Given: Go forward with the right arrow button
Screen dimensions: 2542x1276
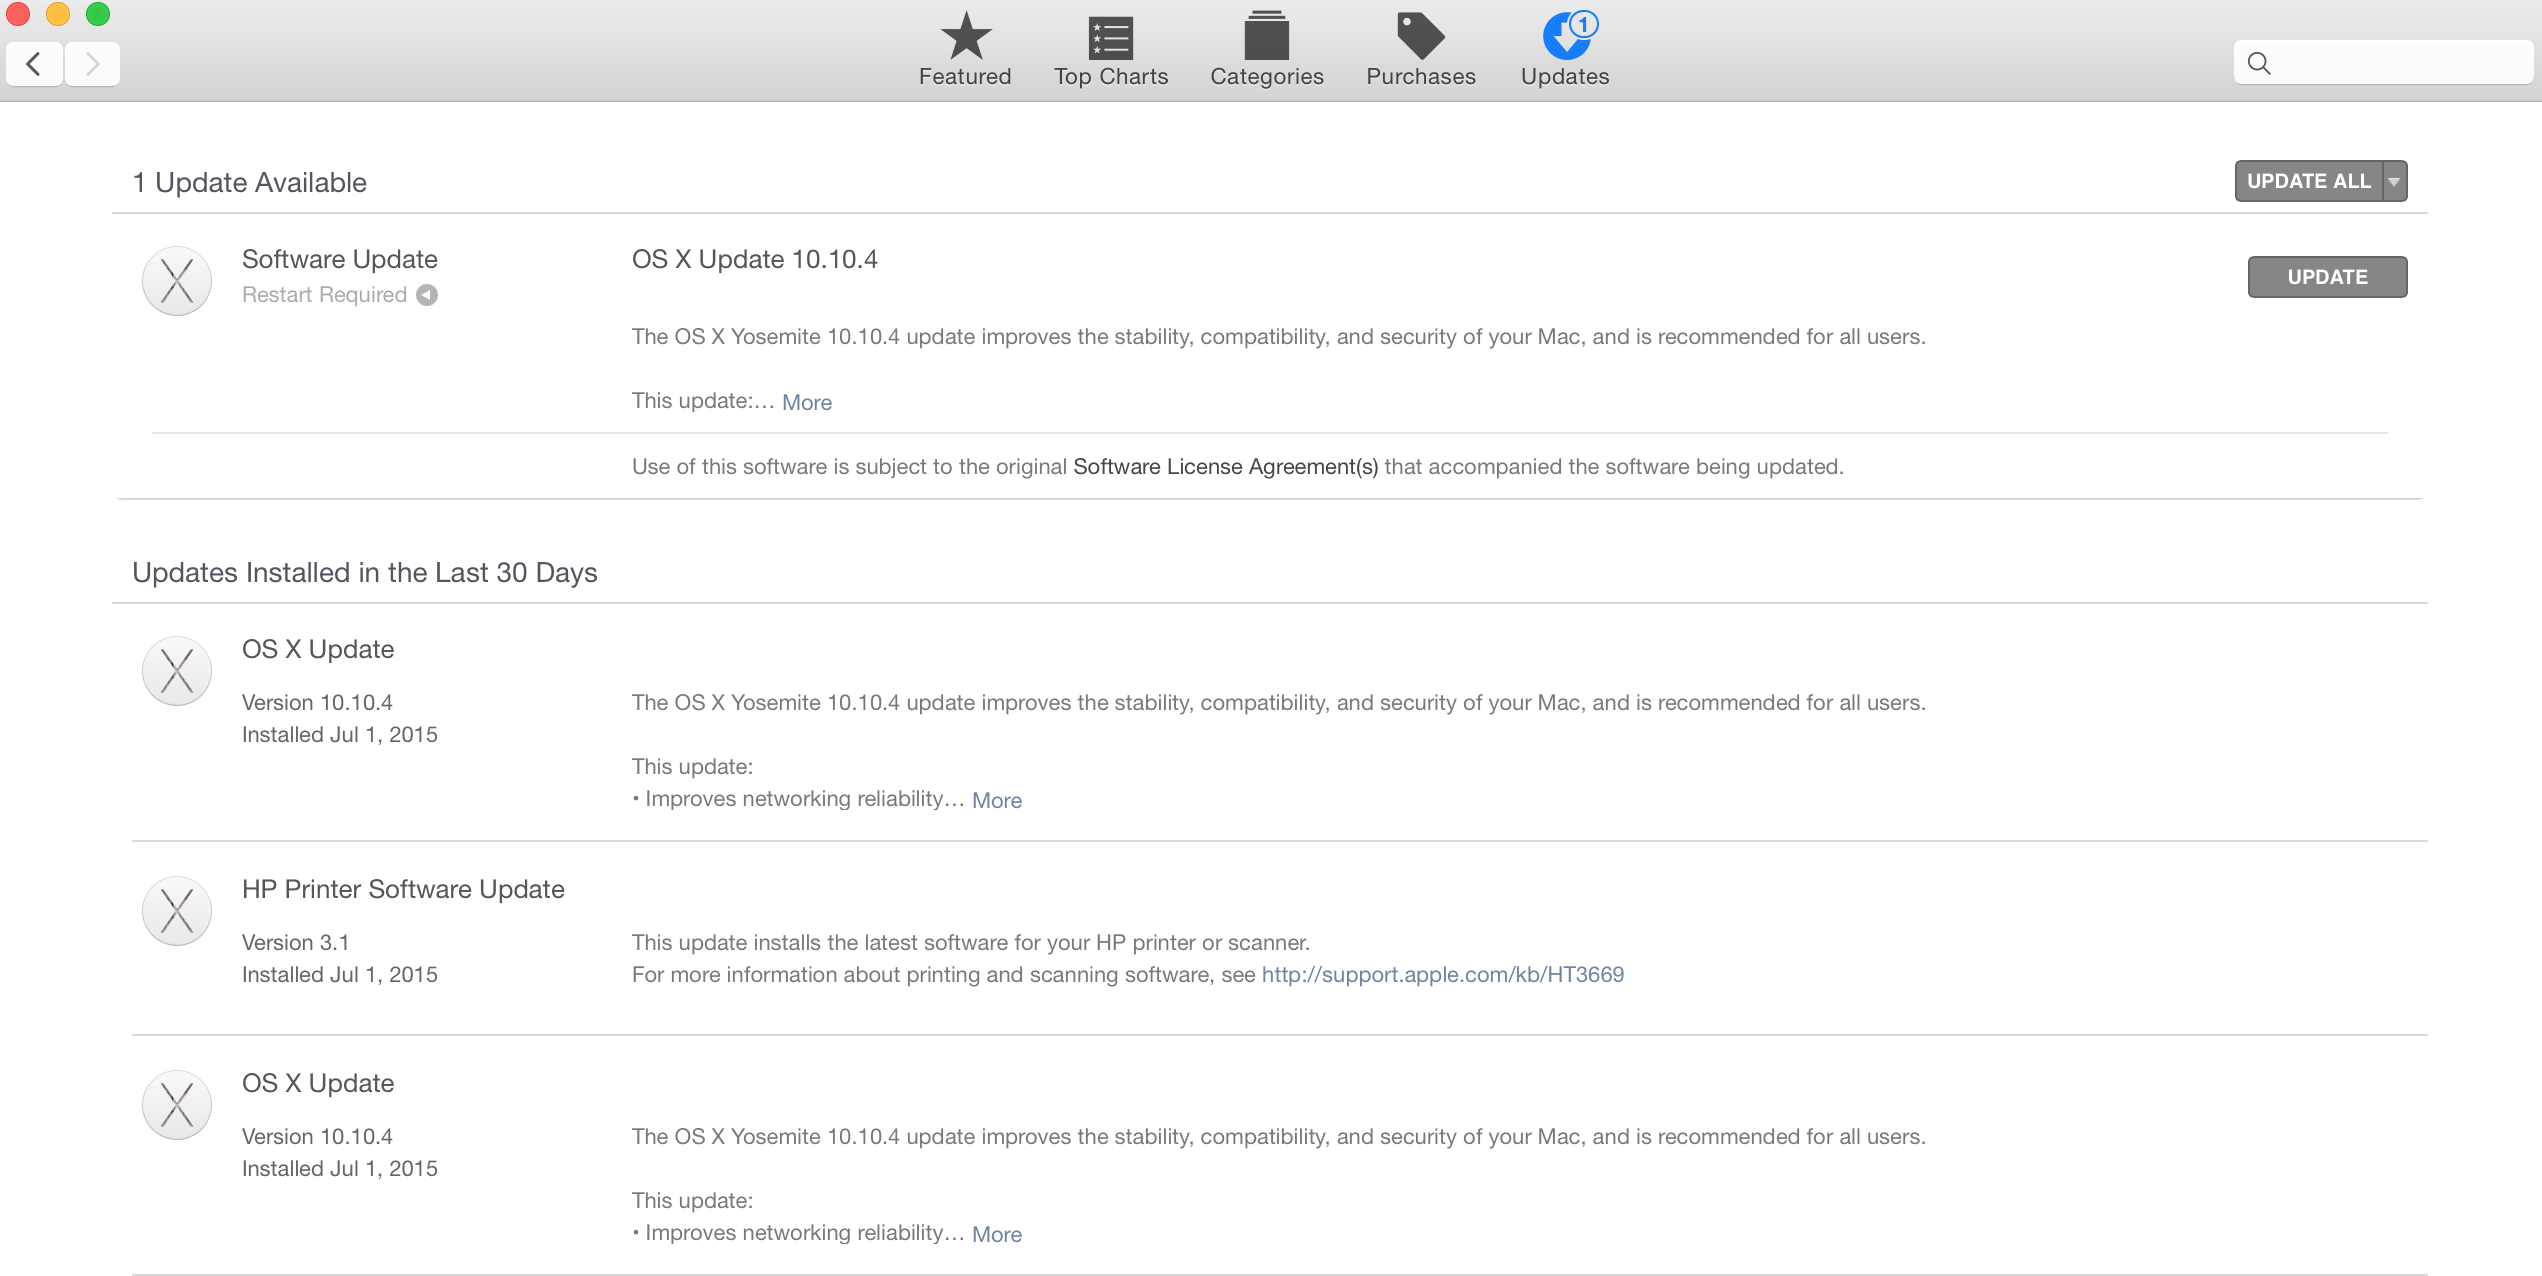Looking at the screenshot, I should click(x=92, y=64).
